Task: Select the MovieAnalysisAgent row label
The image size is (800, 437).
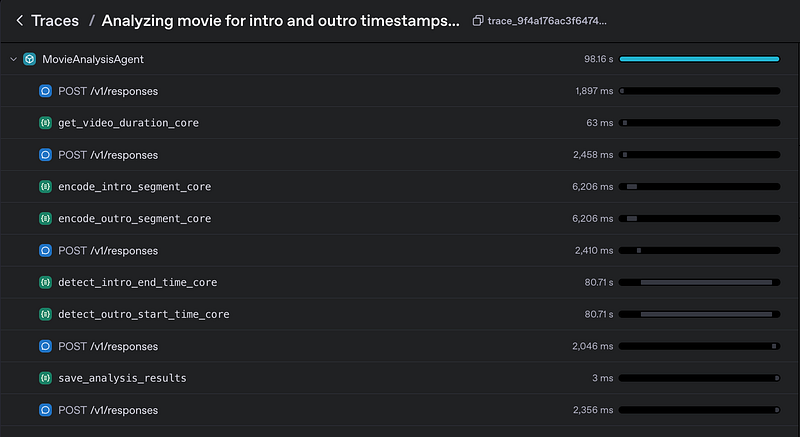Action: coord(93,59)
